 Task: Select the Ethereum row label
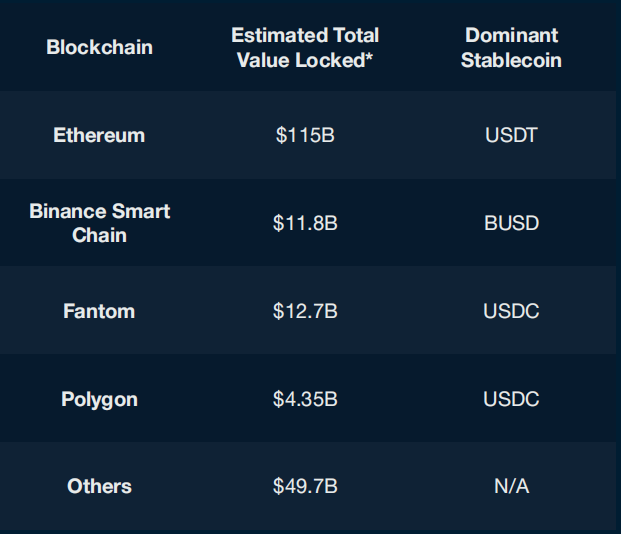tap(99, 135)
